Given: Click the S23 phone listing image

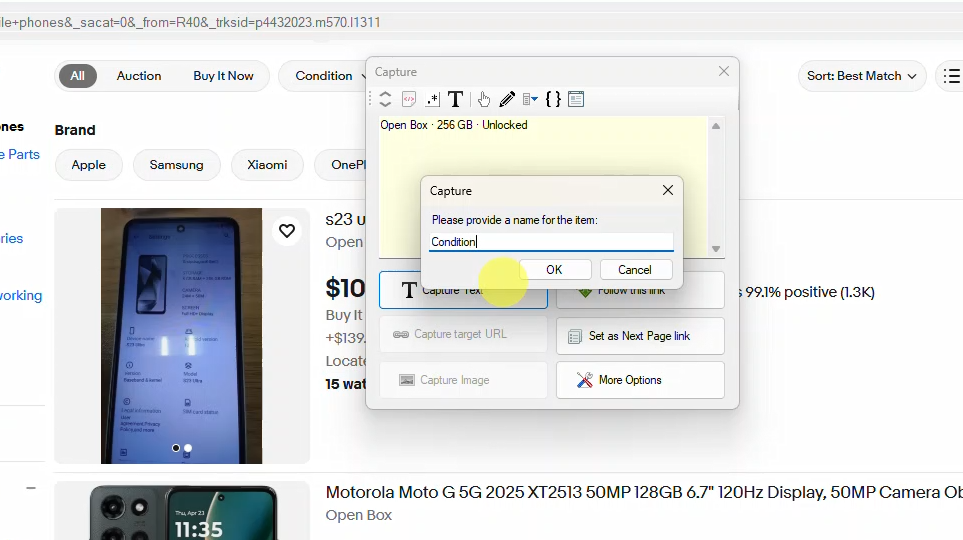Looking at the screenshot, I should coord(181,335).
